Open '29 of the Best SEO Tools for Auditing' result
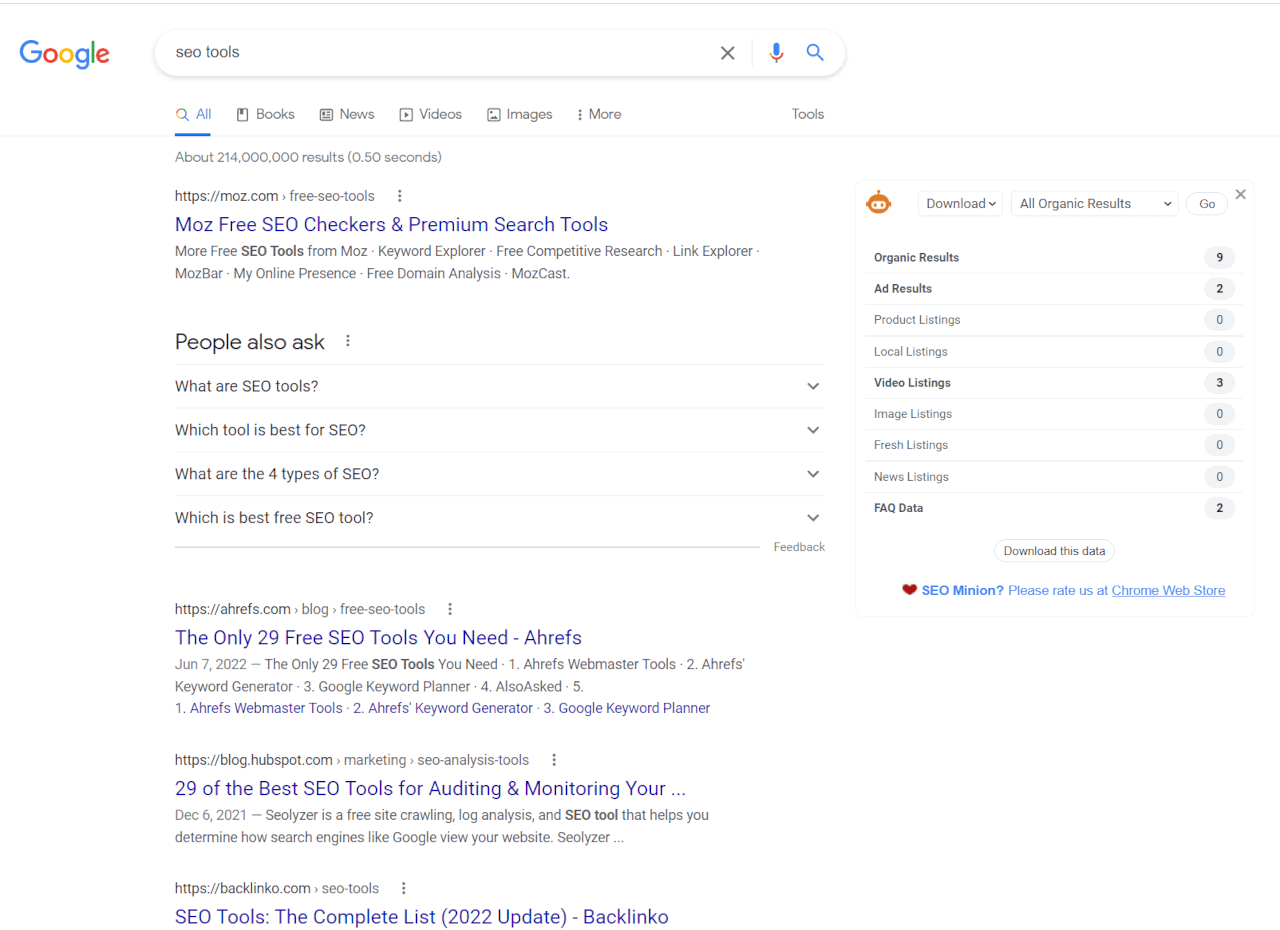Image resolution: width=1280 pixels, height=930 pixels. (430, 788)
